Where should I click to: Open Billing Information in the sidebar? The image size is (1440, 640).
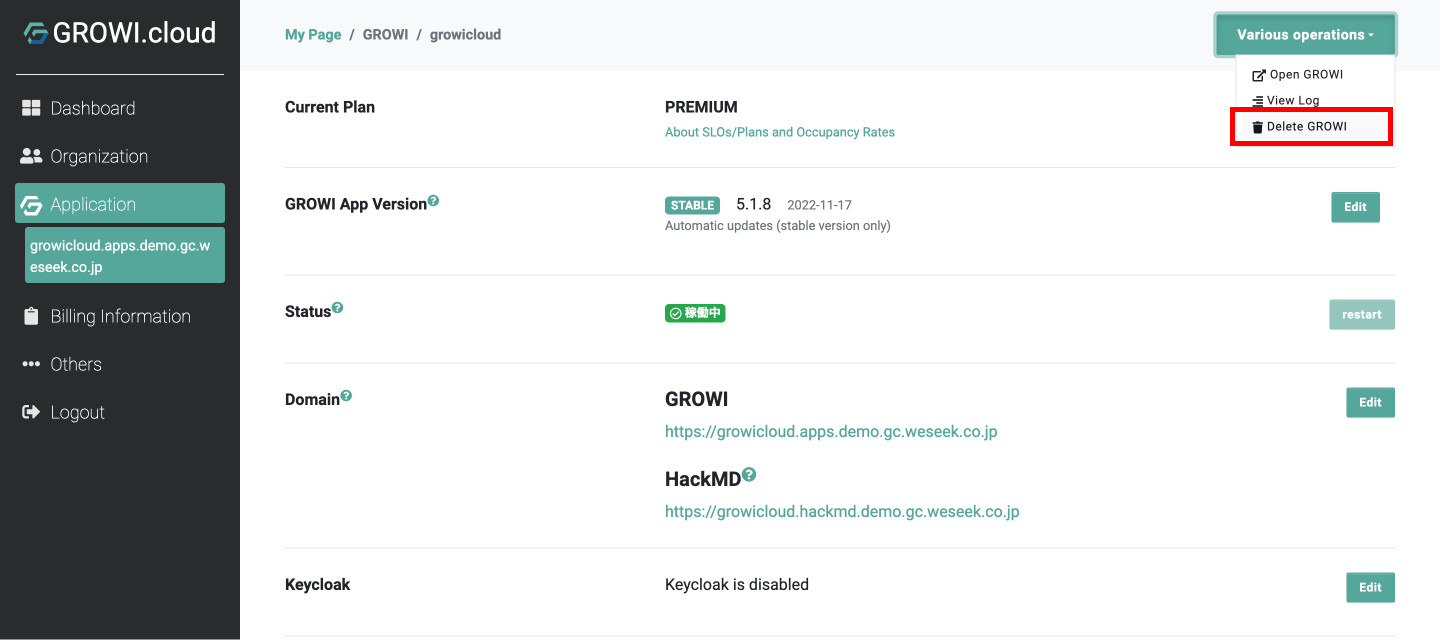click(120, 316)
